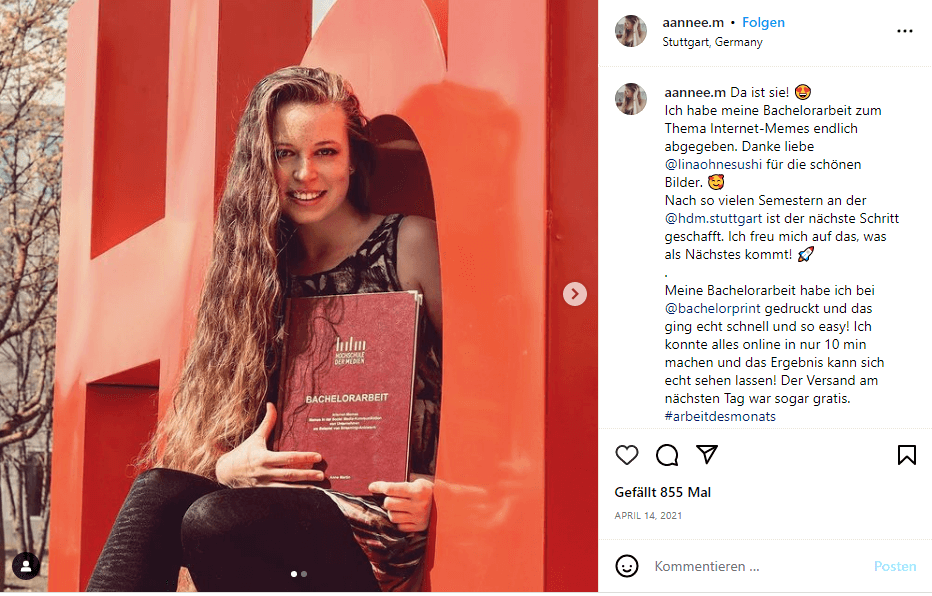Go to next photo with arrow
Viewport: 932px width, 596px height.
575,294
